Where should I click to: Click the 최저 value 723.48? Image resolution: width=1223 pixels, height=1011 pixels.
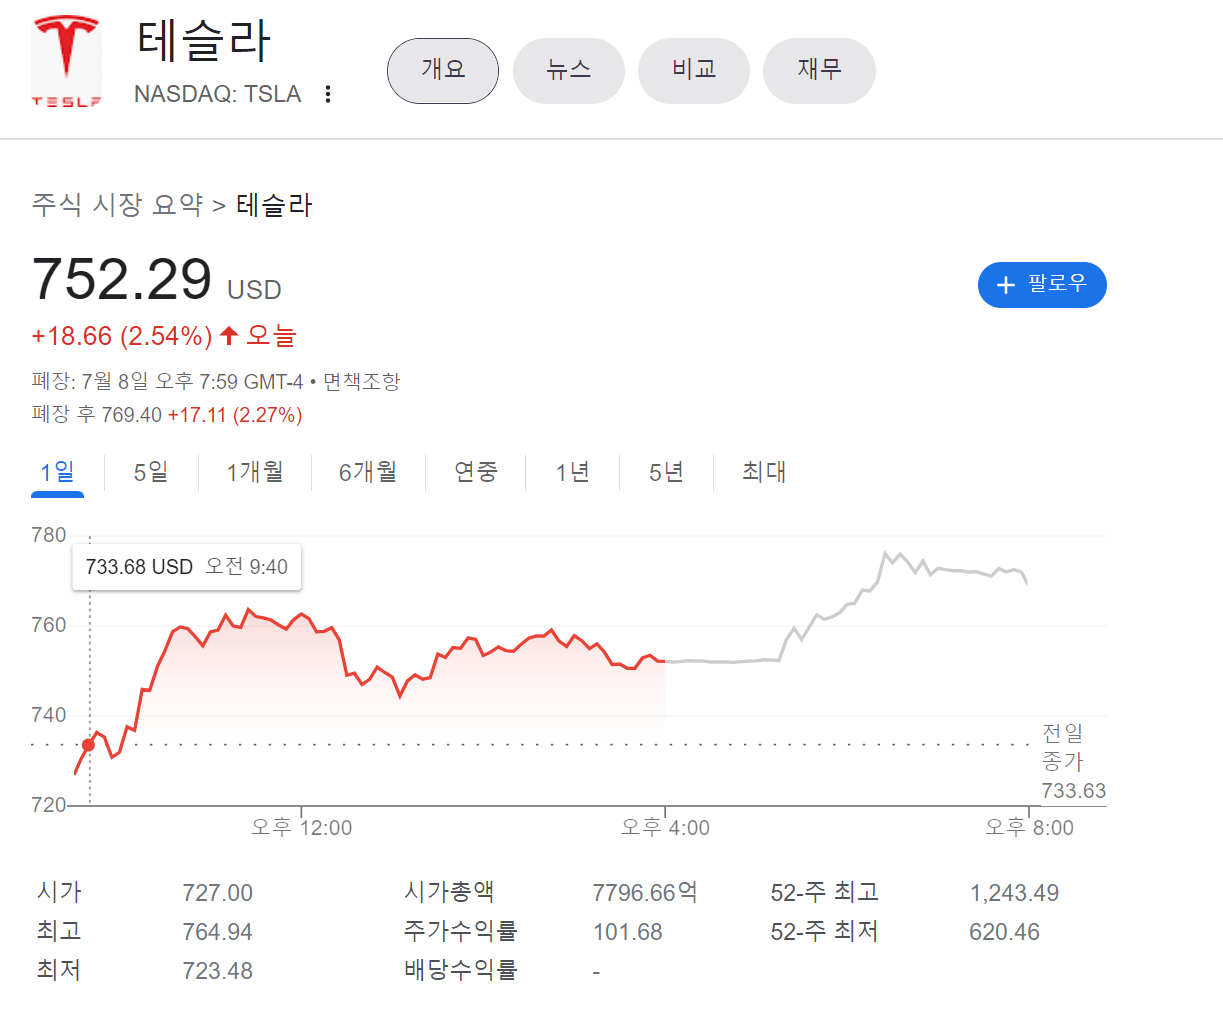pyautogui.click(x=217, y=971)
